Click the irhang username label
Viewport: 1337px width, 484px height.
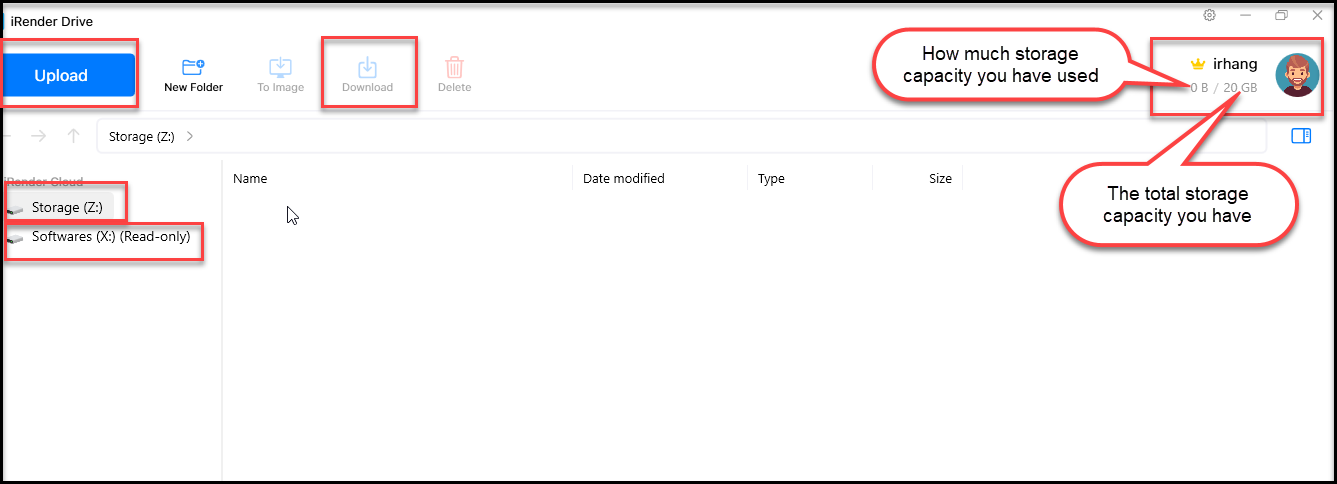click(1235, 64)
